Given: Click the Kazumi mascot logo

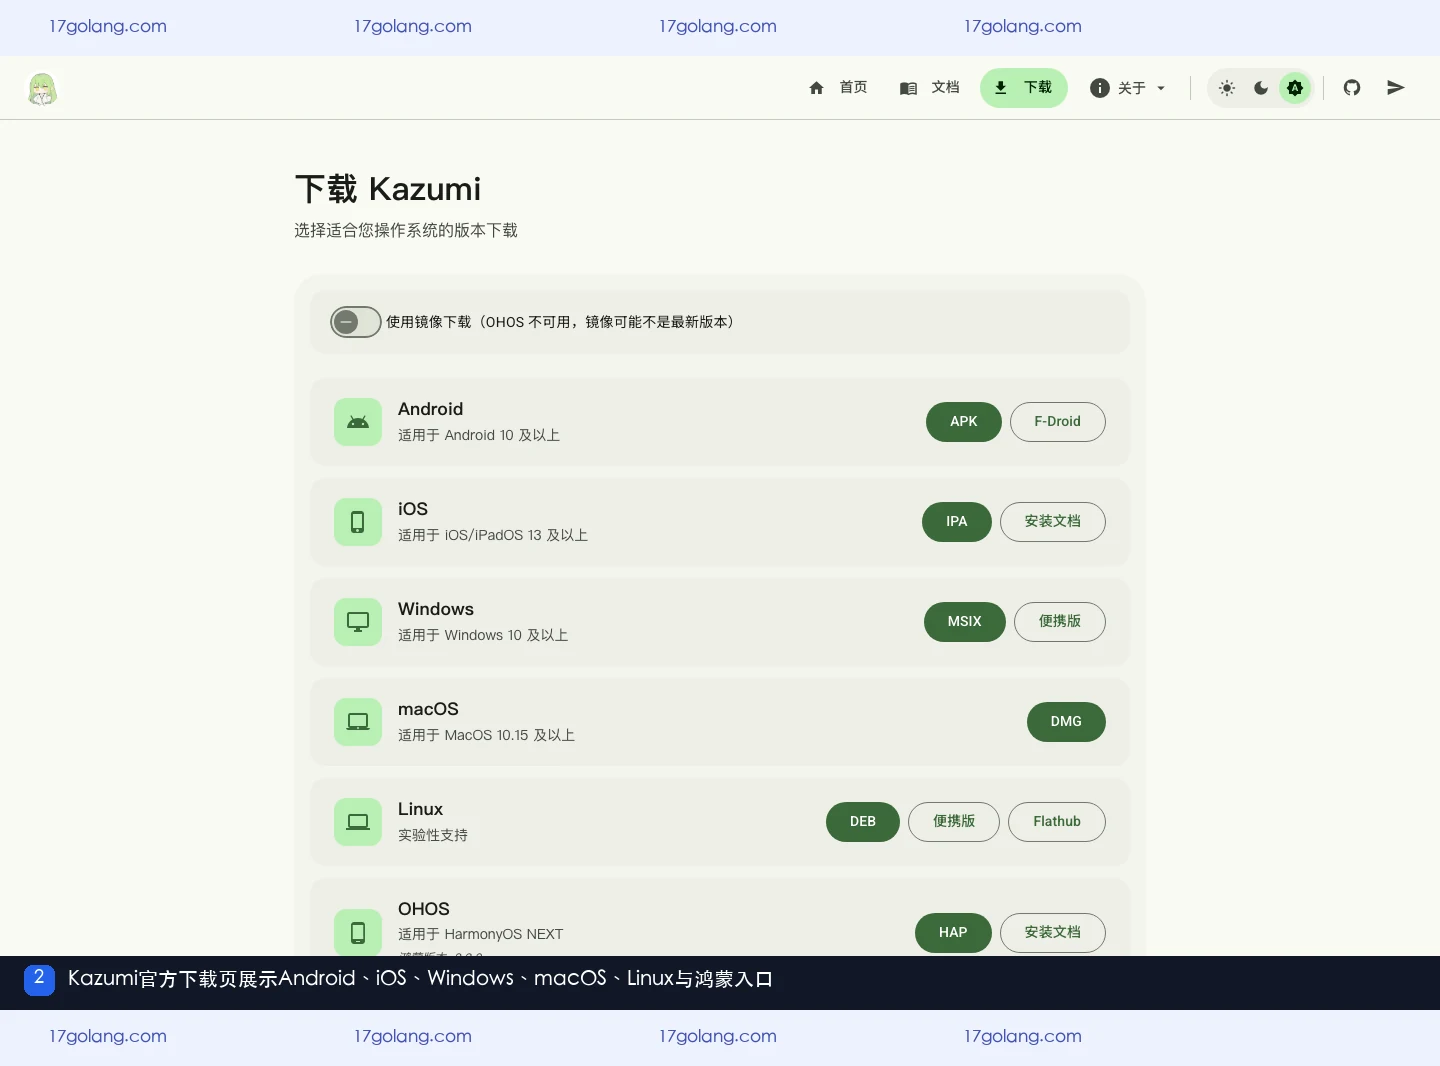Looking at the screenshot, I should tap(42, 89).
